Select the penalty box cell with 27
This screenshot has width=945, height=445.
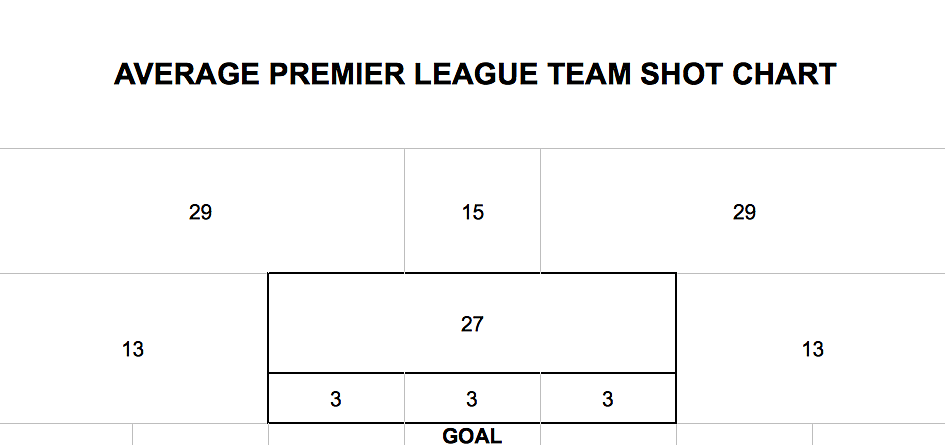[x=472, y=323]
